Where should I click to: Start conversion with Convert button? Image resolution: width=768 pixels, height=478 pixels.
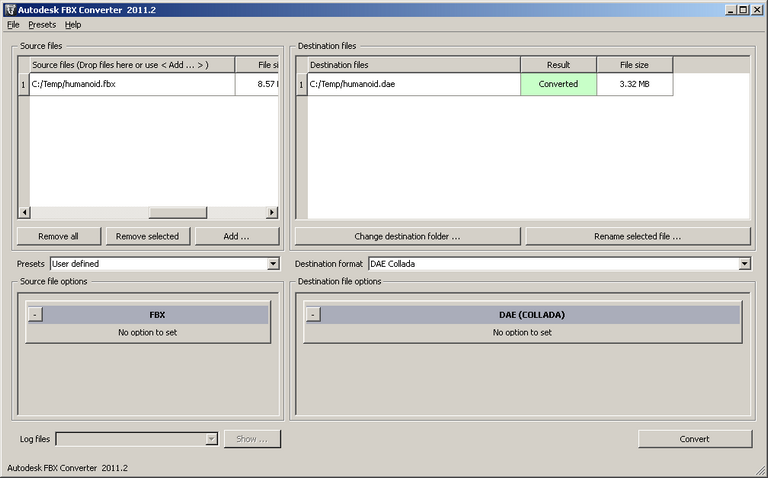click(x=695, y=439)
